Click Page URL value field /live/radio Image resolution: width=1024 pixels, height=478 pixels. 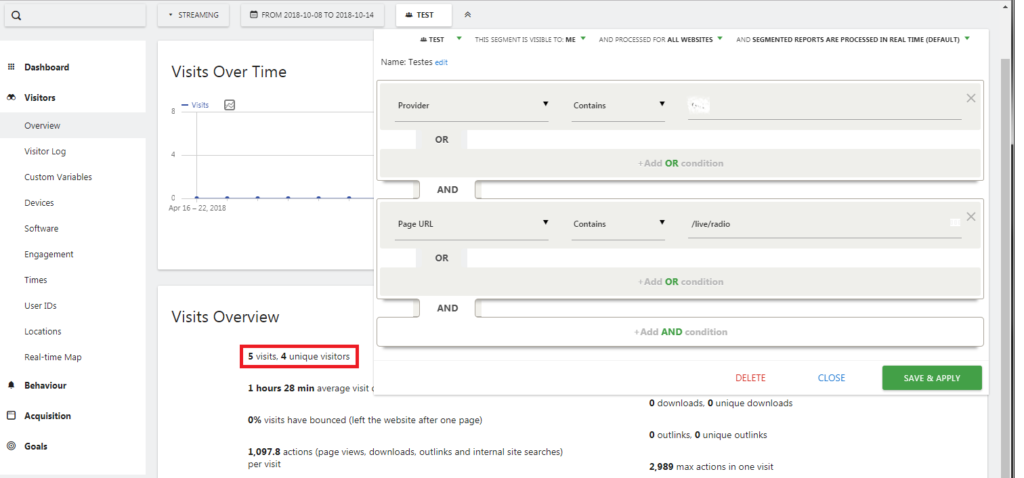824,224
